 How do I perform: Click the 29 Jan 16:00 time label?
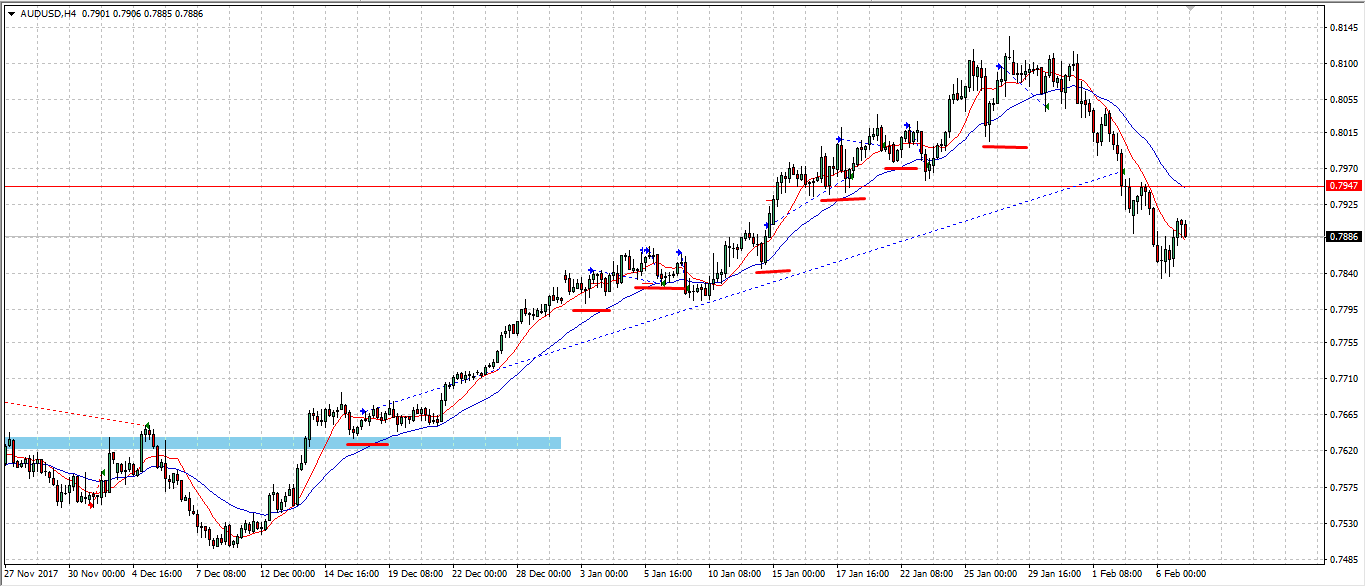pyautogui.click(x=1057, y=574)
